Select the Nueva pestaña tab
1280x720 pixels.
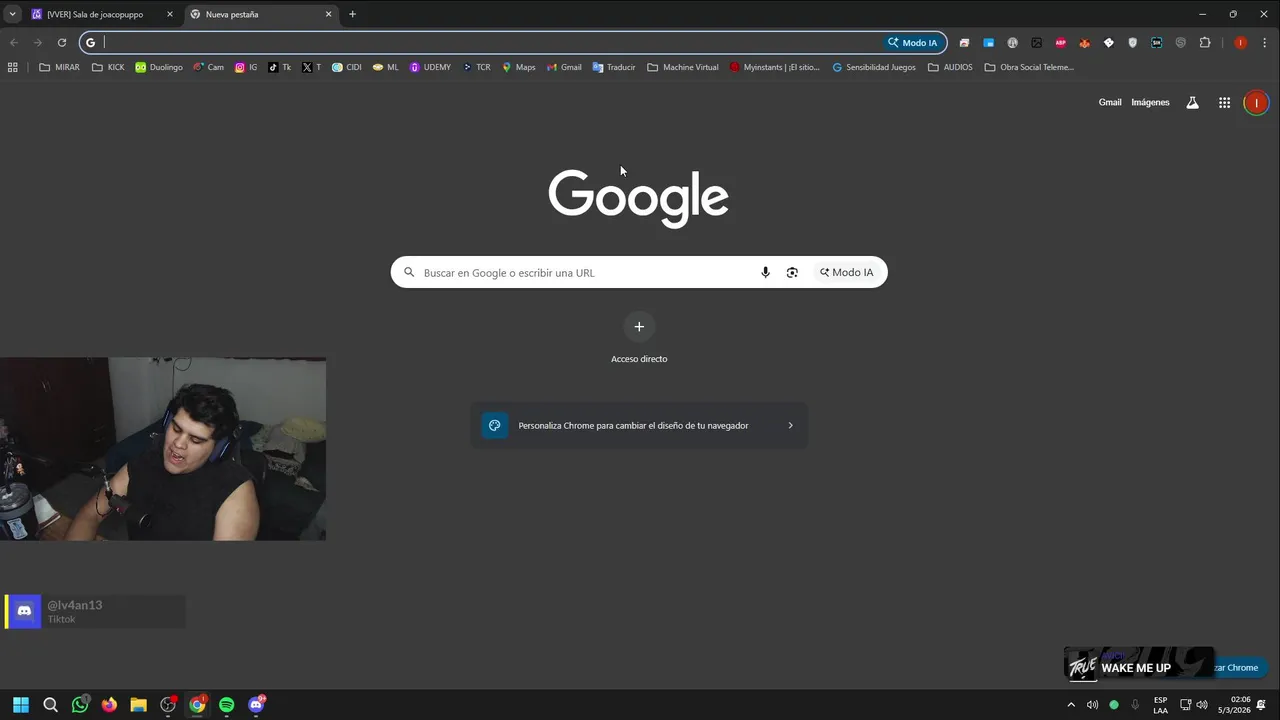[x=260, y=14]
